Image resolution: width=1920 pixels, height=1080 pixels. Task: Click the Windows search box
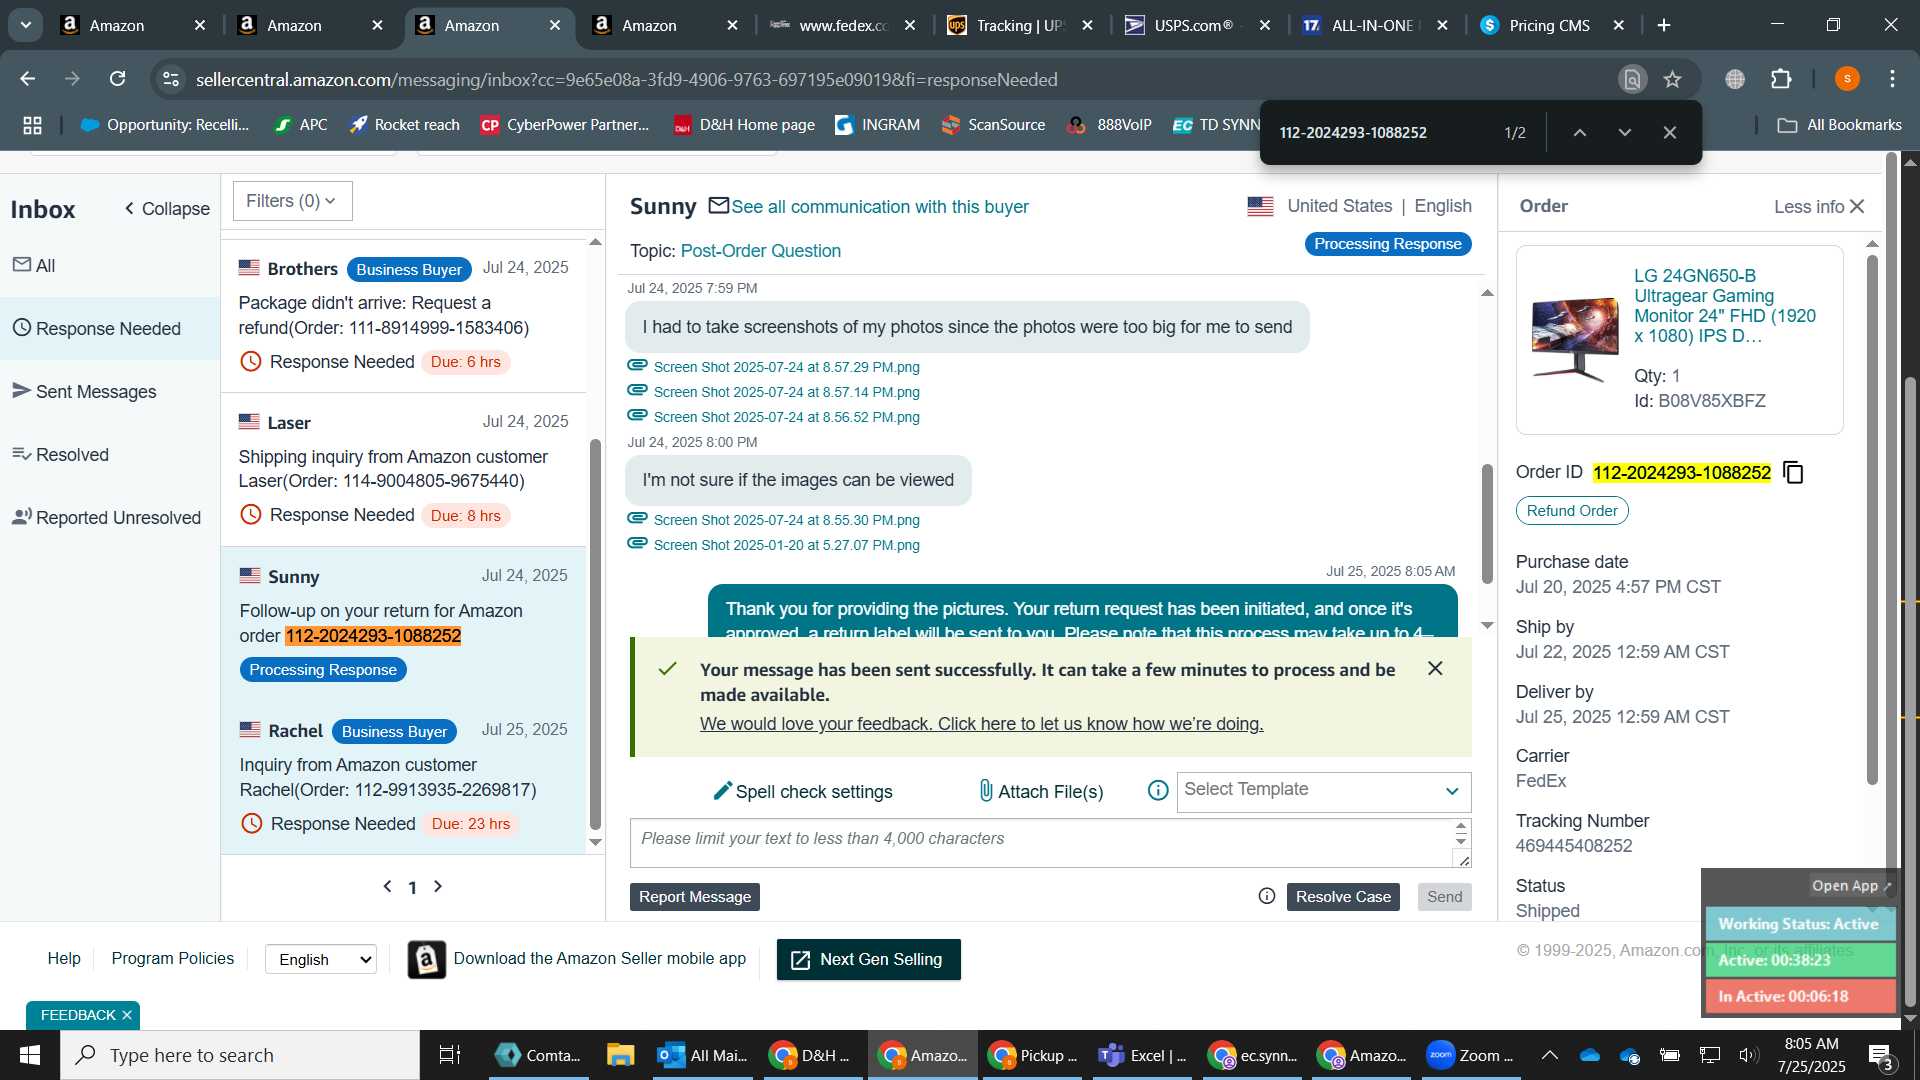[240, 1055]
